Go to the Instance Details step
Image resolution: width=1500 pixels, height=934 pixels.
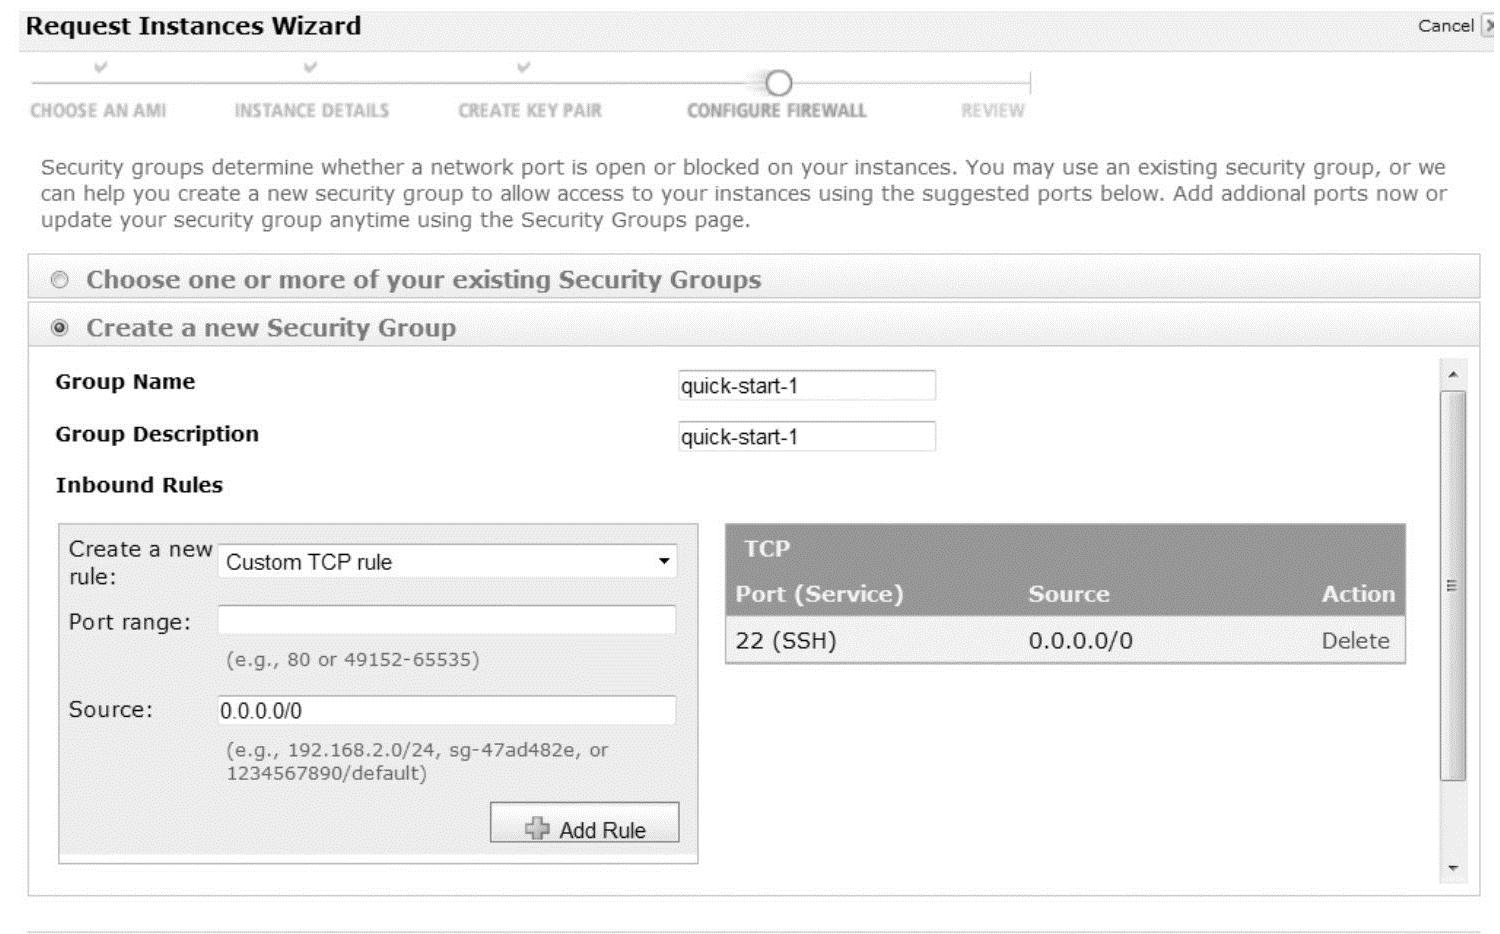click(x=311, y=111)
